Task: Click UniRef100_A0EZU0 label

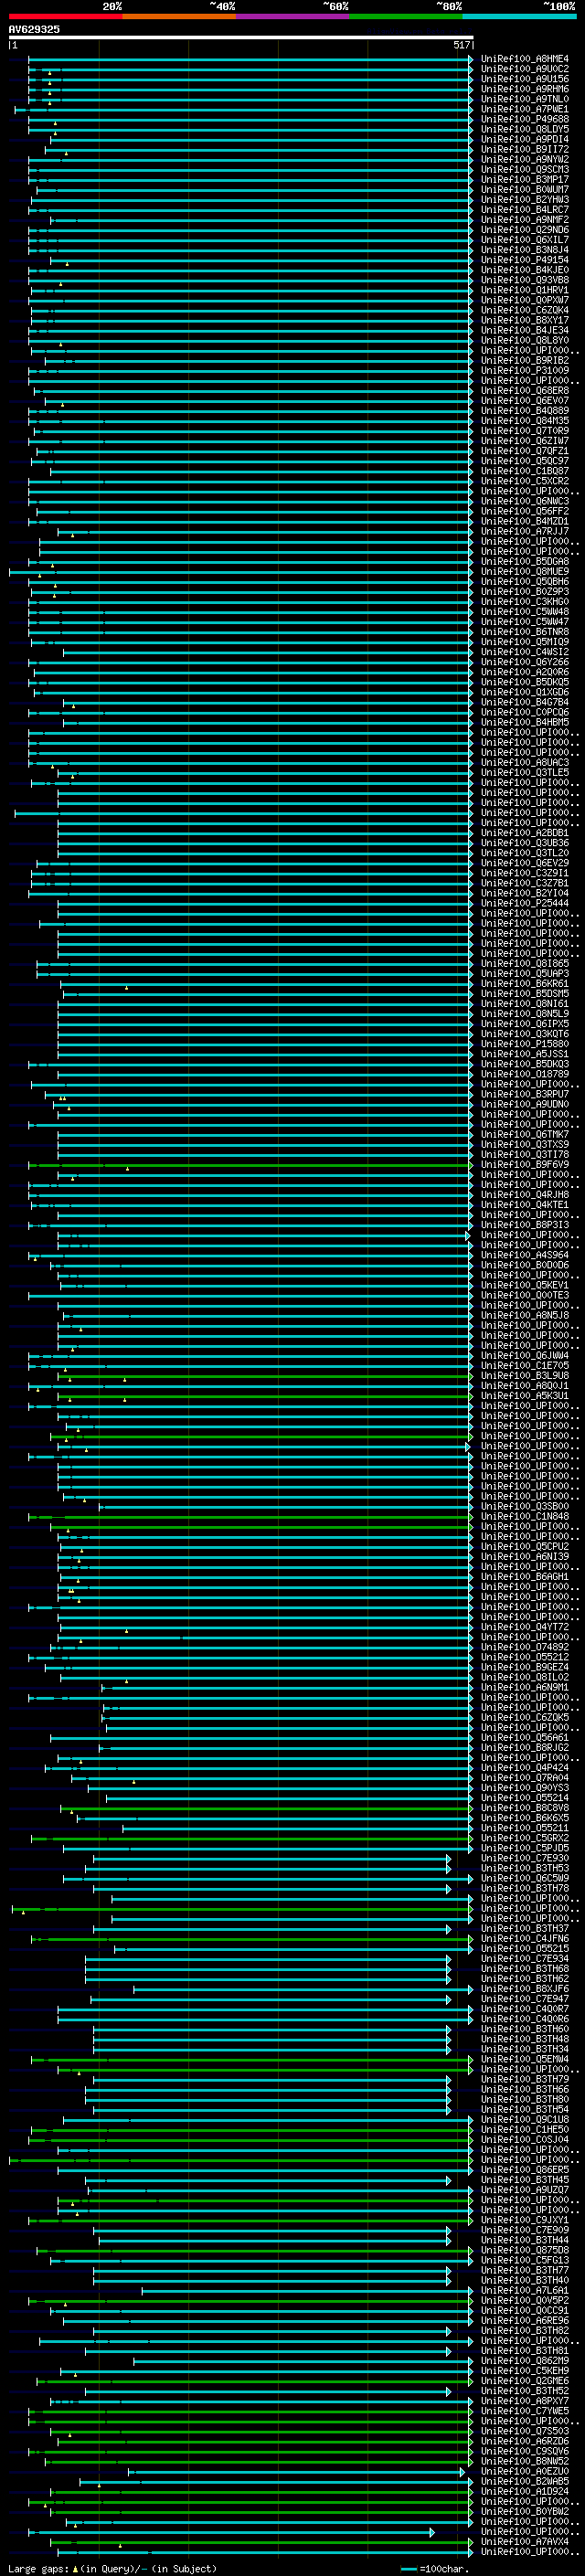Action: 525,2472
